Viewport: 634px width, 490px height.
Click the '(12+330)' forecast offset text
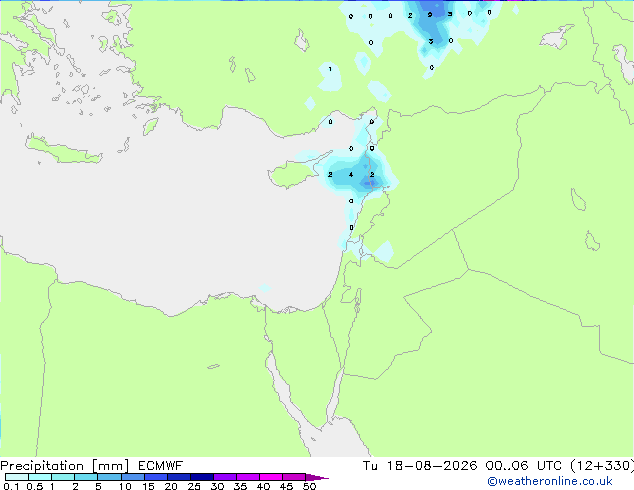pos(602,466)
